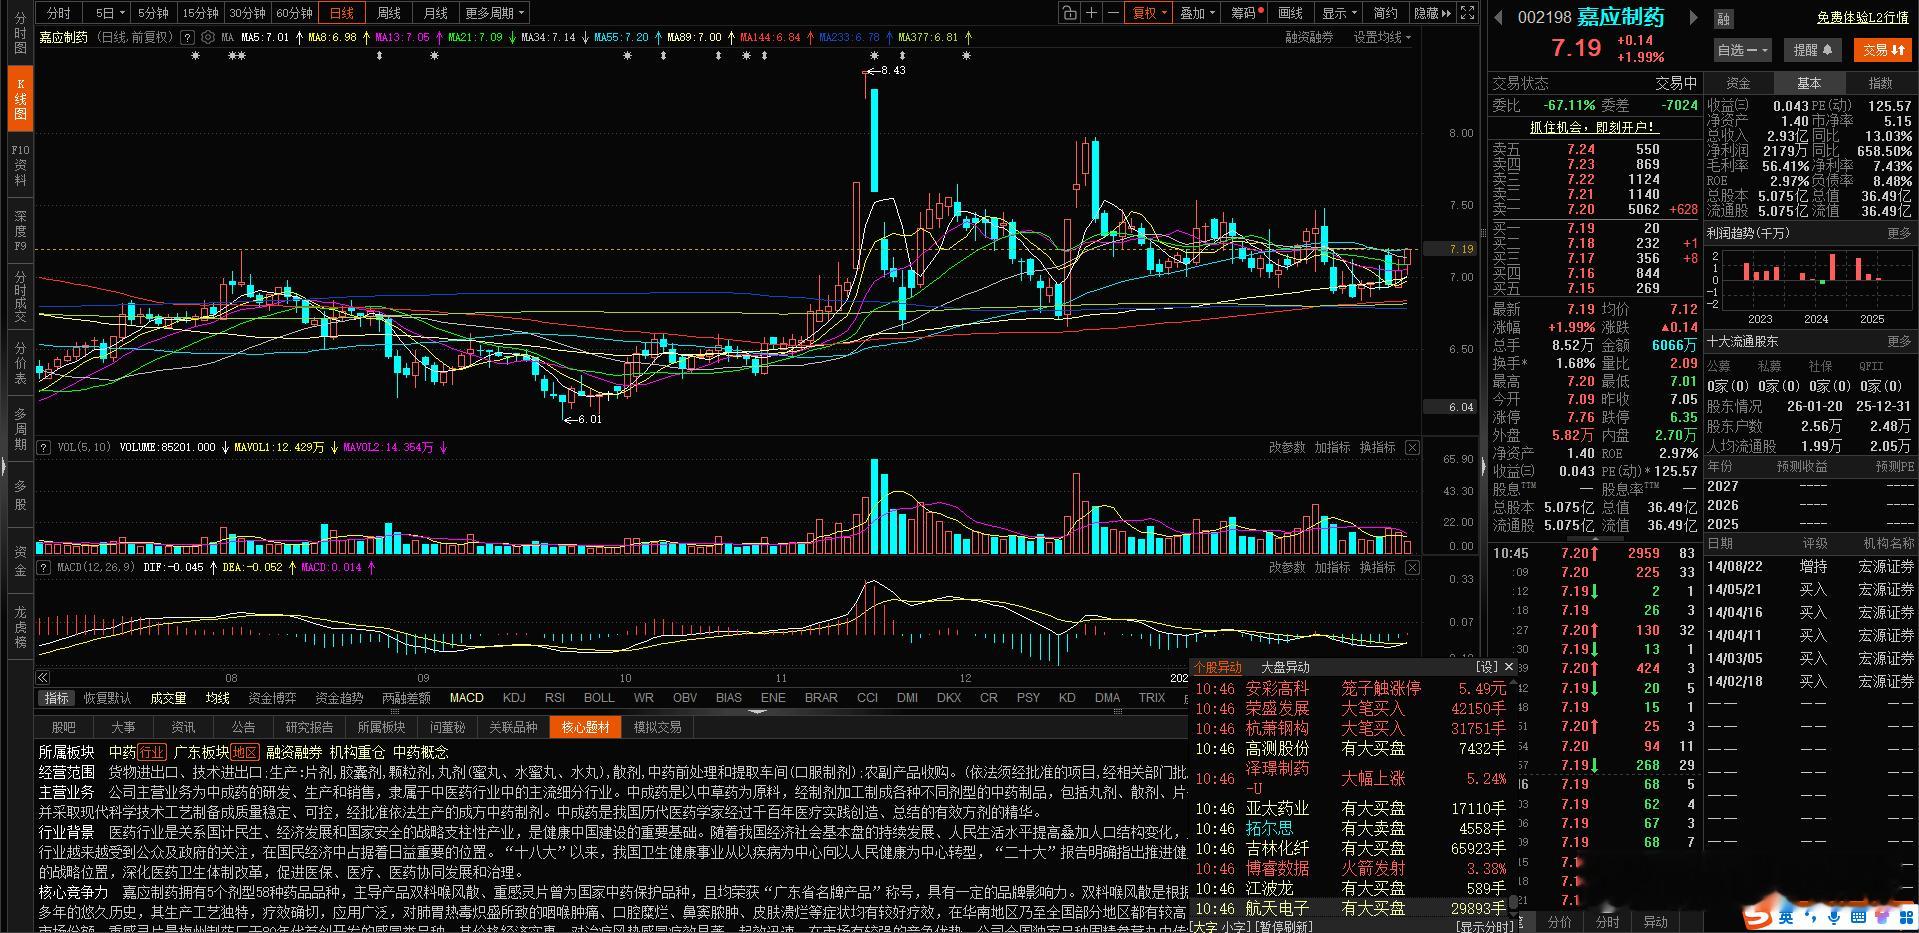Viewport: 1919px width, 933px height.
Task: Click 免费体验L2行情 link
Action: [1862, 18]
